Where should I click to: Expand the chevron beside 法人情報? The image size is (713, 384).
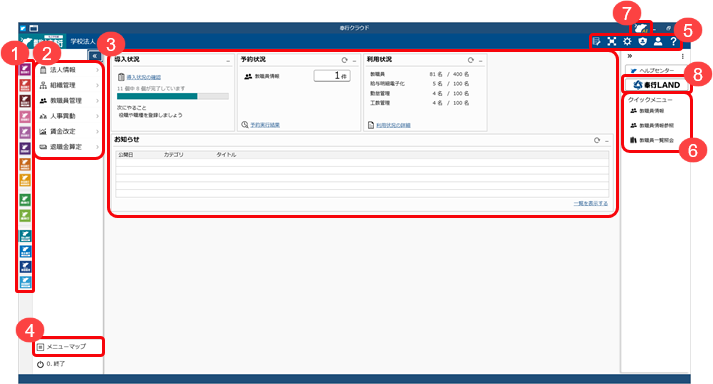click(97, 70)
